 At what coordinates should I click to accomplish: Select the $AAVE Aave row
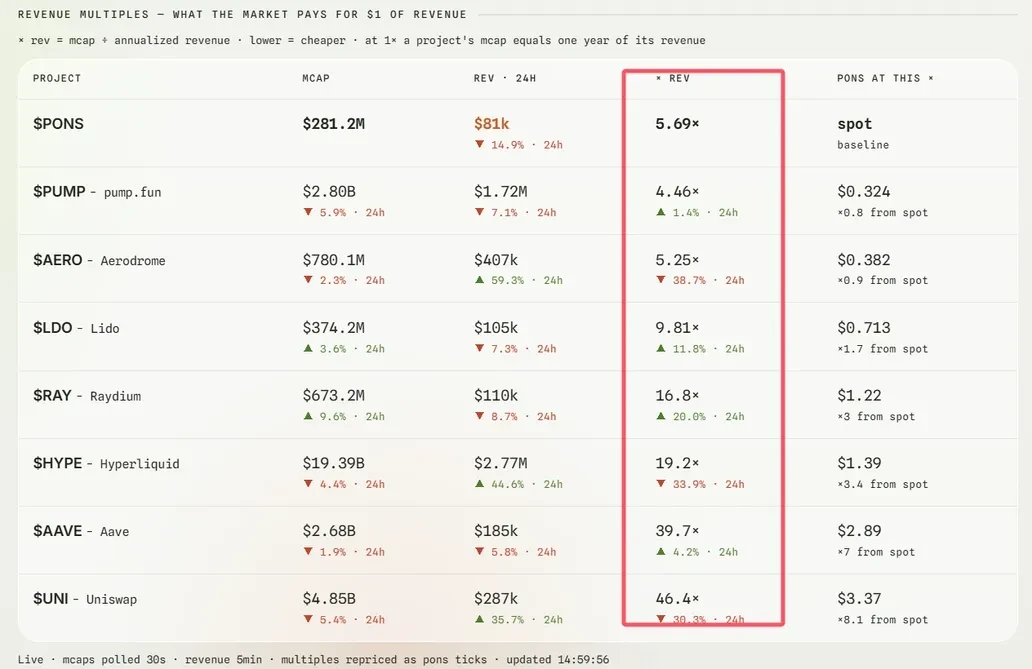pos(518,540)
